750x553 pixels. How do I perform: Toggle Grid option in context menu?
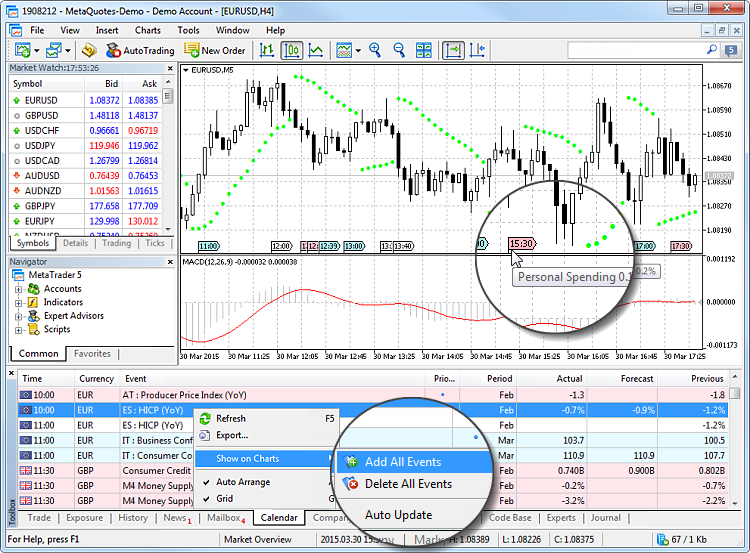click(225, 498)
